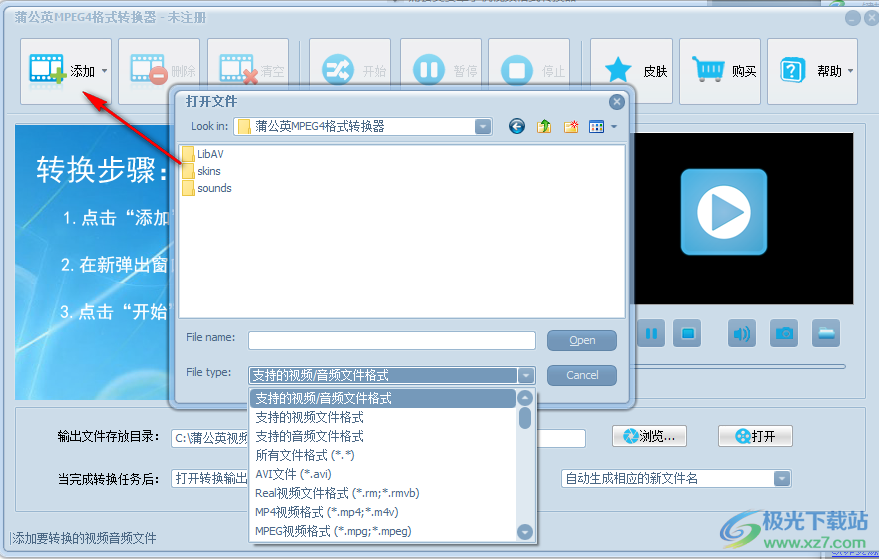Select the sounds folder
The height and width of the screenshot is (559, 879).
[x=207, y=188]
